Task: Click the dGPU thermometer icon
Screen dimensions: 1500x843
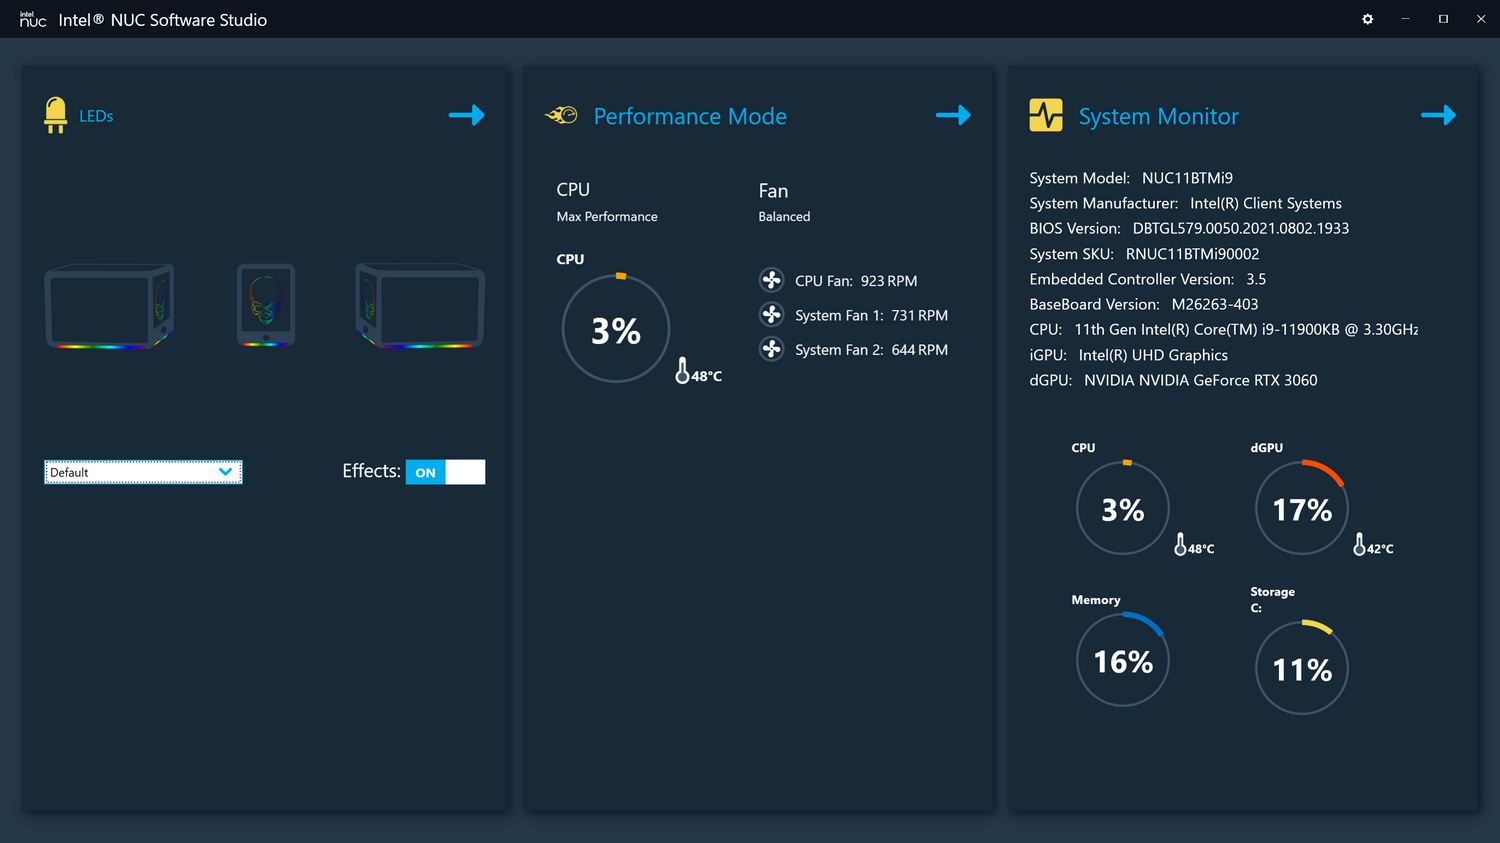Action: click(x=1359, y=544)
